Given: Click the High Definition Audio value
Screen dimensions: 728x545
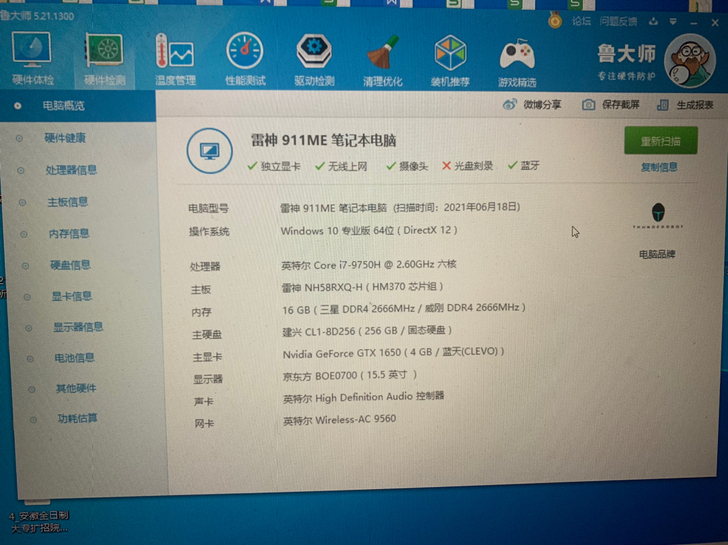Looking at the screenshot, I should point(364,397).
